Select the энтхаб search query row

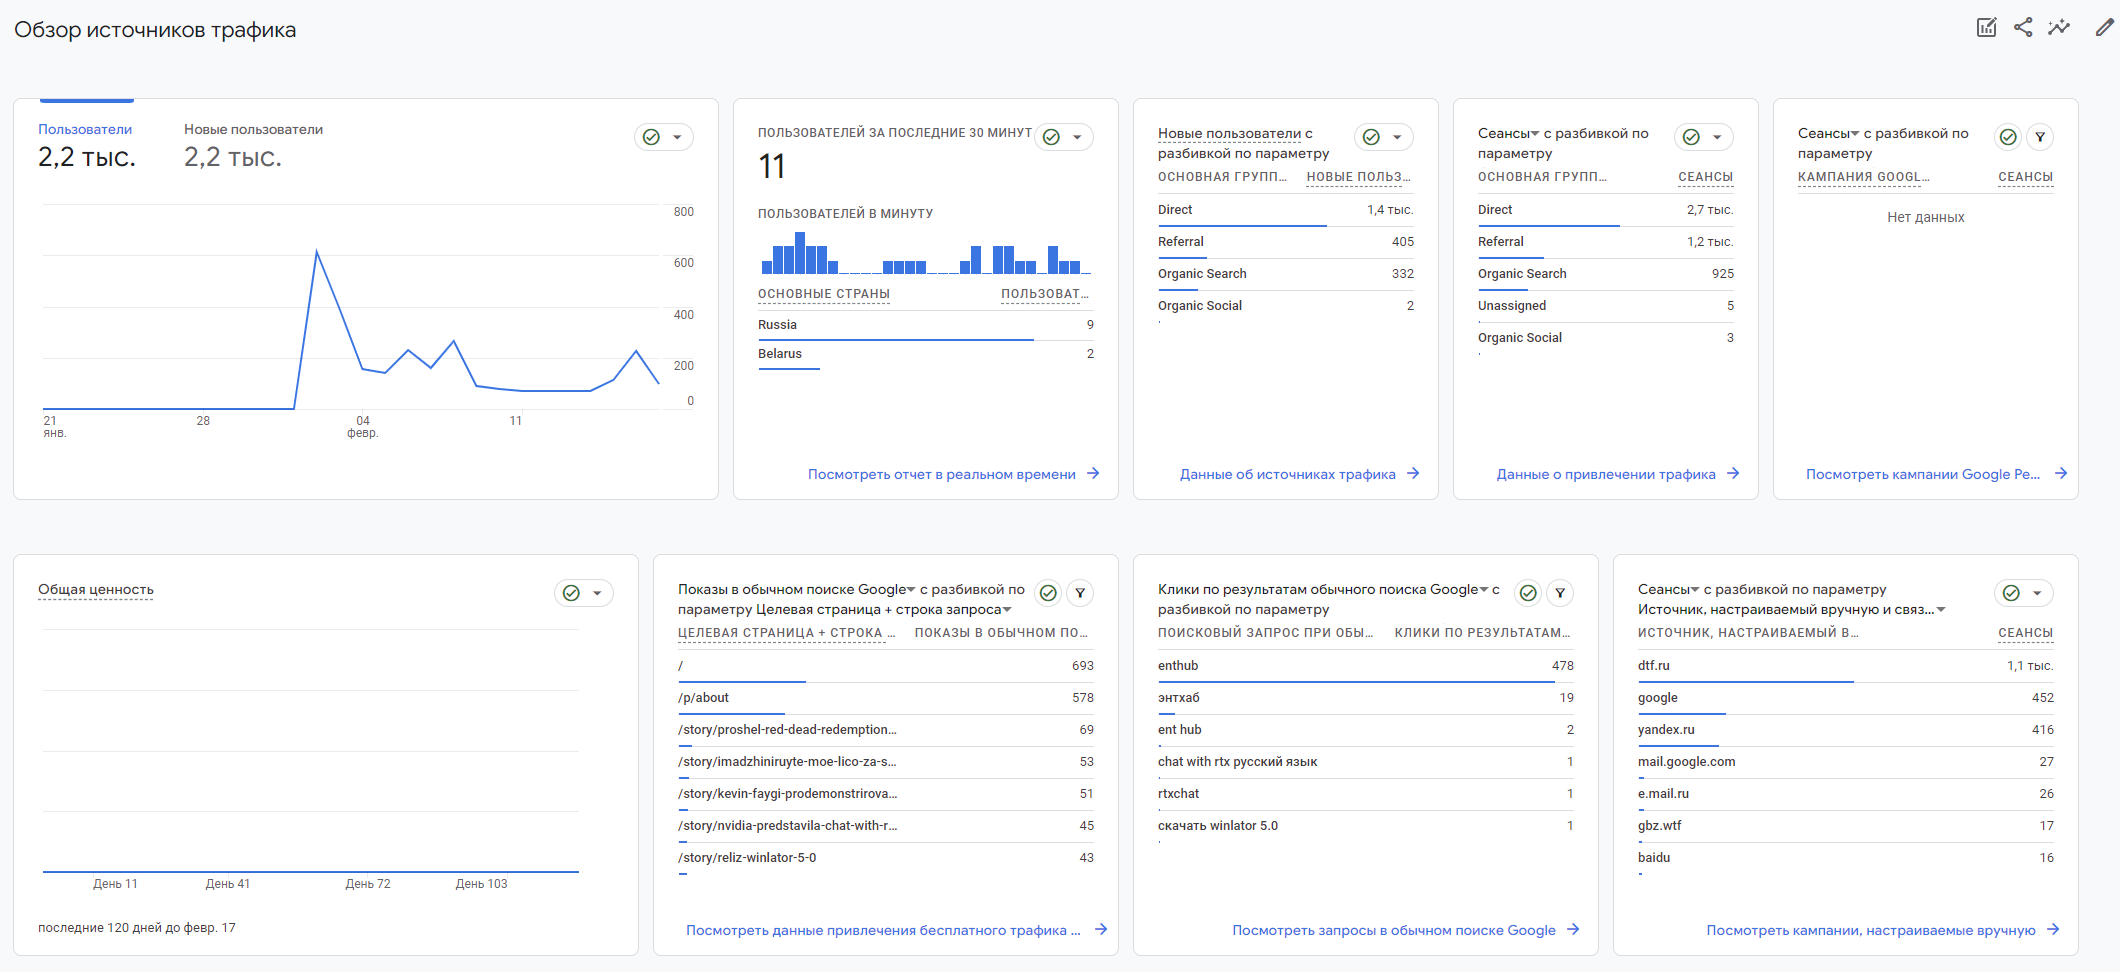point(1366,698)
